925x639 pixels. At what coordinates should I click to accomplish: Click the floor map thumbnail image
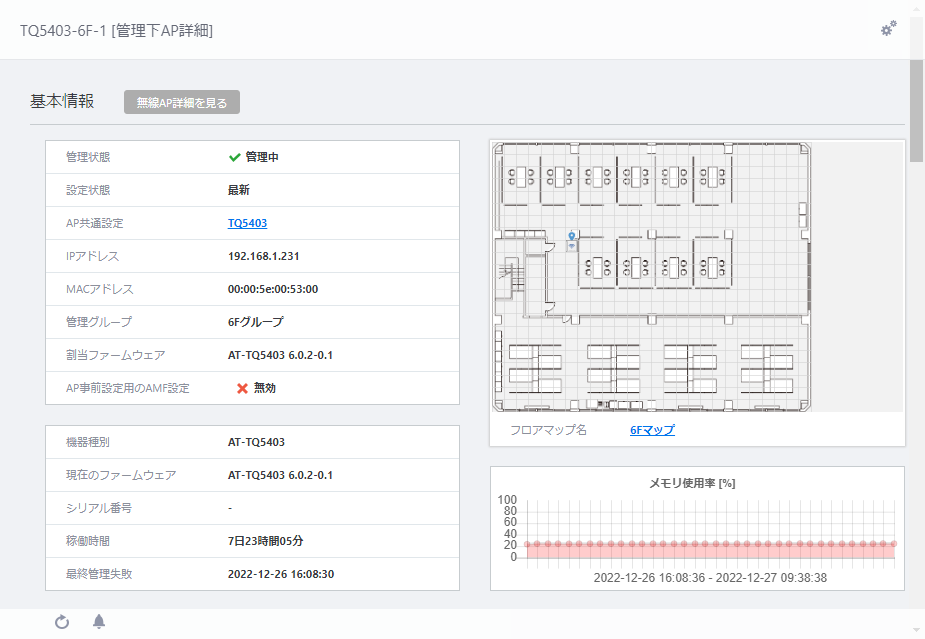[x=651, y=277]
